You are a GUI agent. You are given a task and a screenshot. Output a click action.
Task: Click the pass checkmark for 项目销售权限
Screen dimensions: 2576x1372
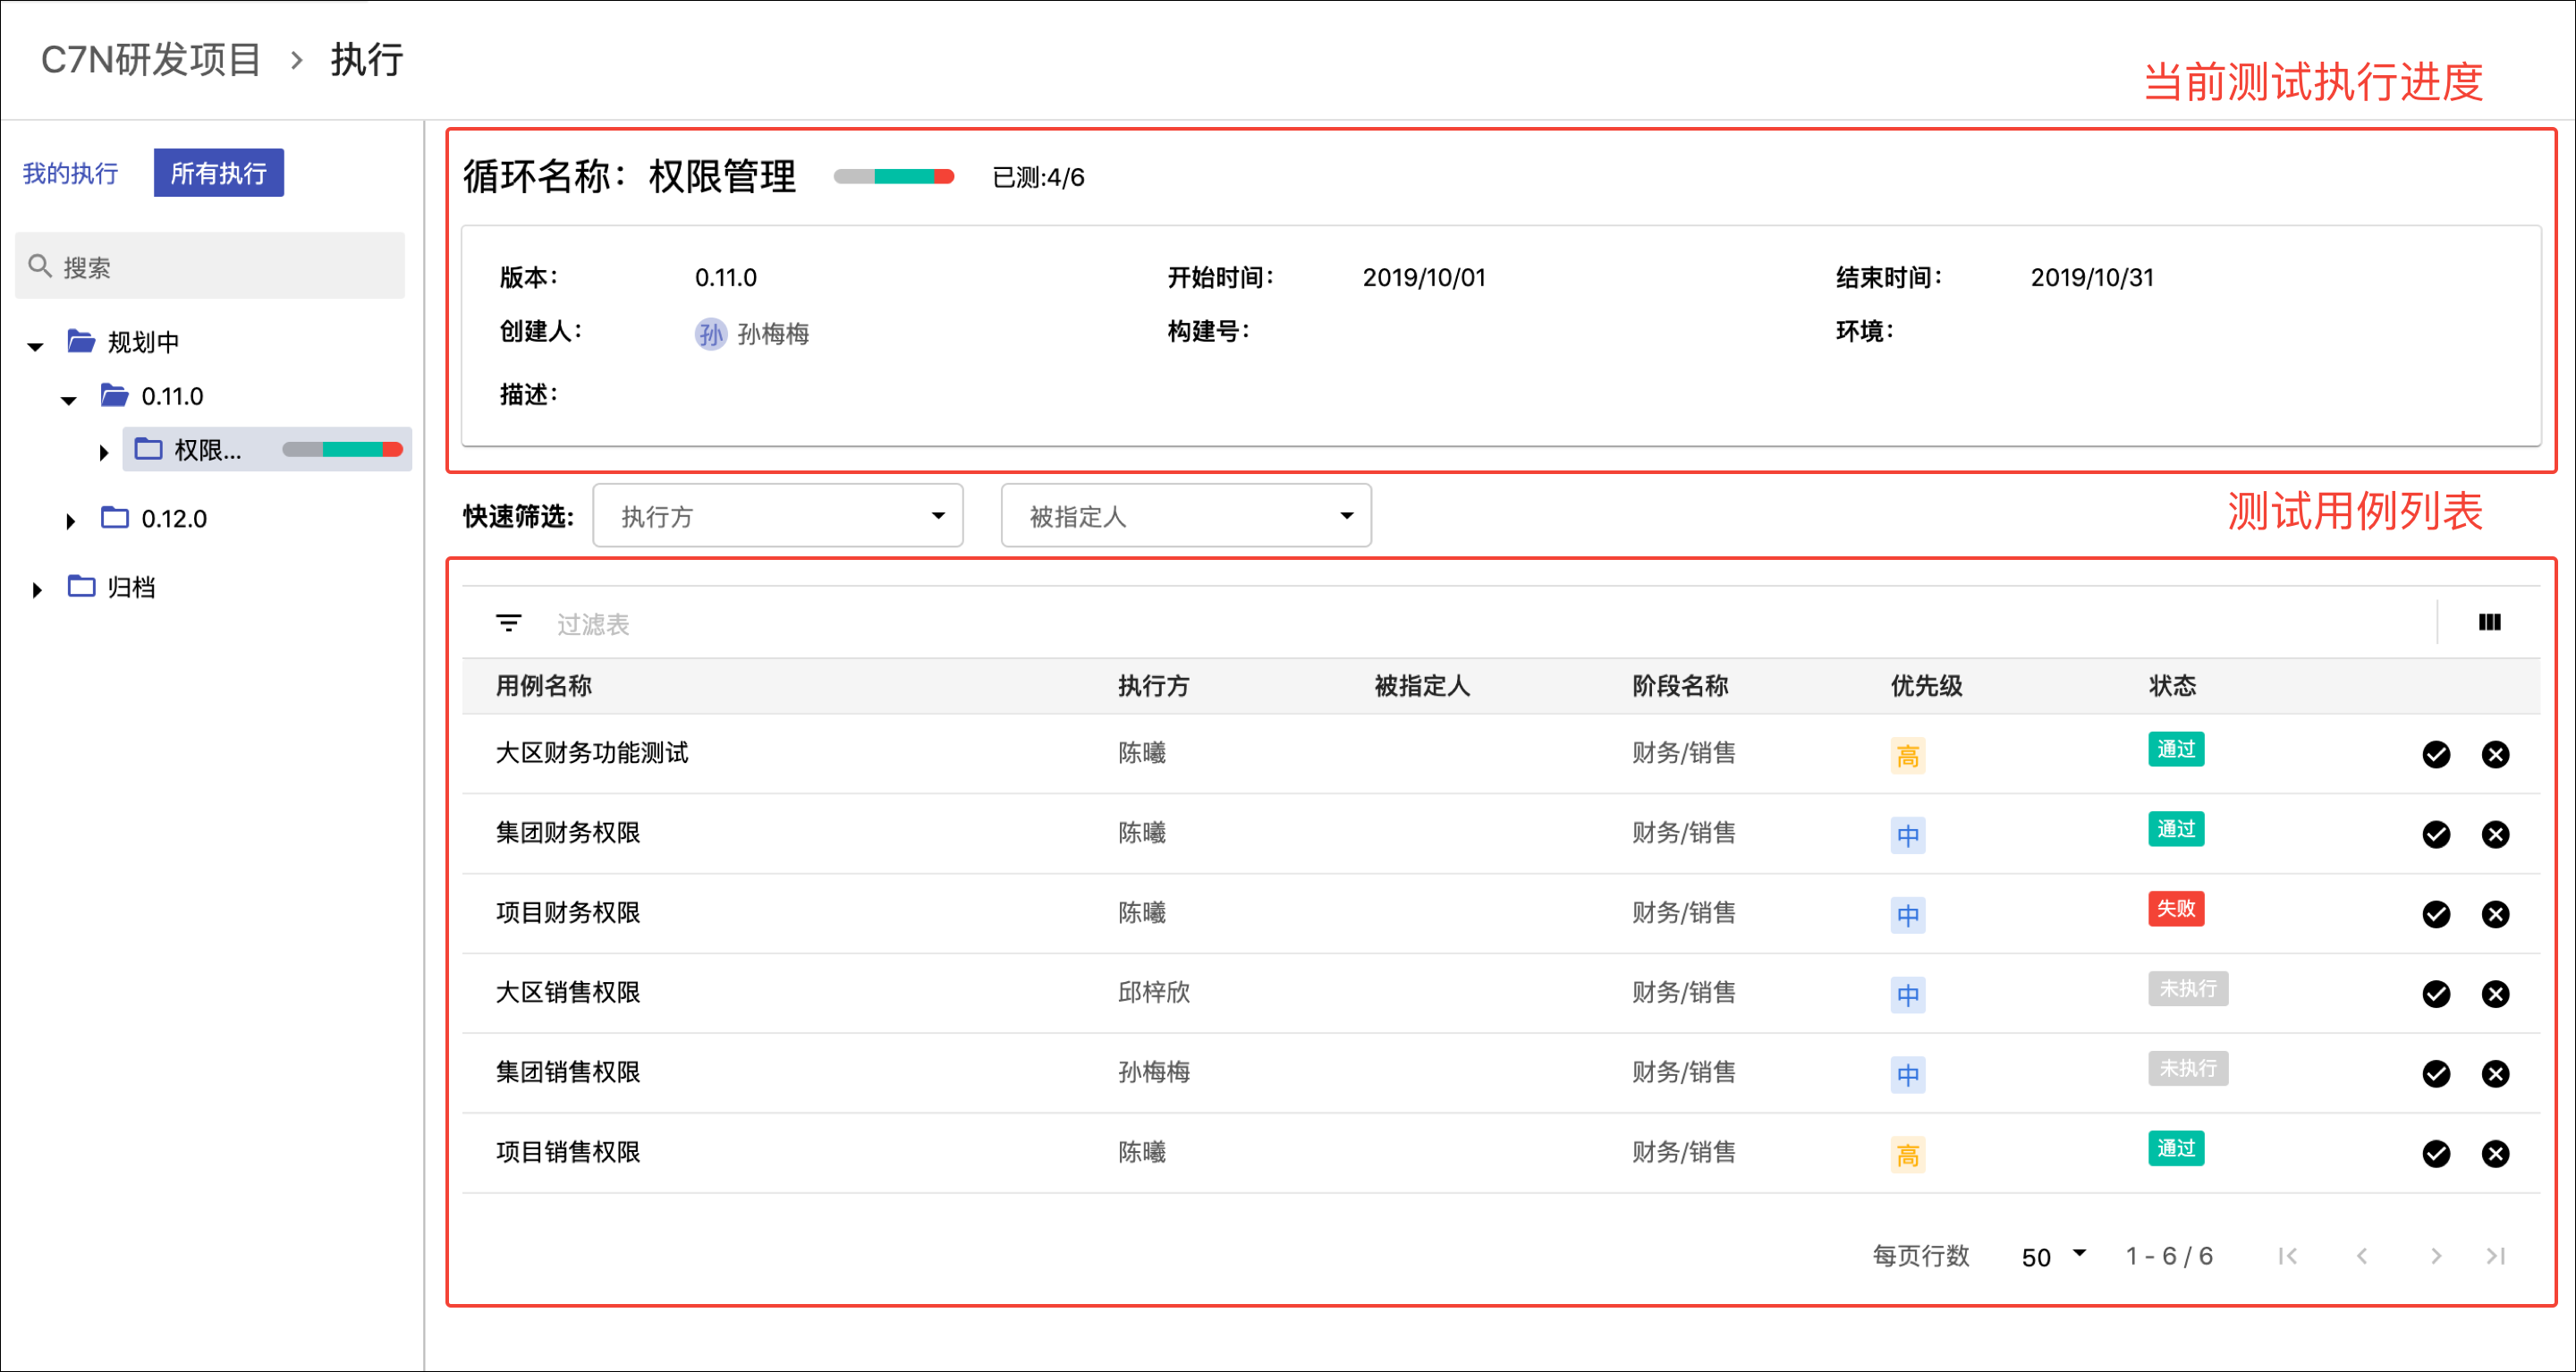click(2436, 1154)
